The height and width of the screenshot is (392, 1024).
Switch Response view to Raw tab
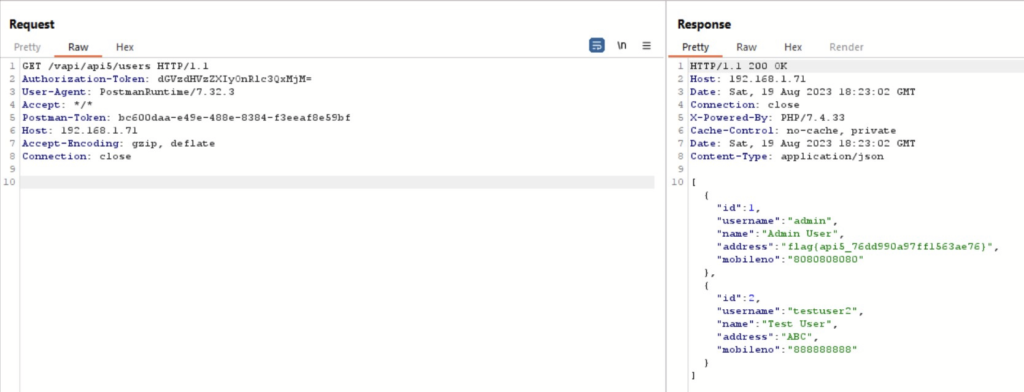[x=746, y=47]
